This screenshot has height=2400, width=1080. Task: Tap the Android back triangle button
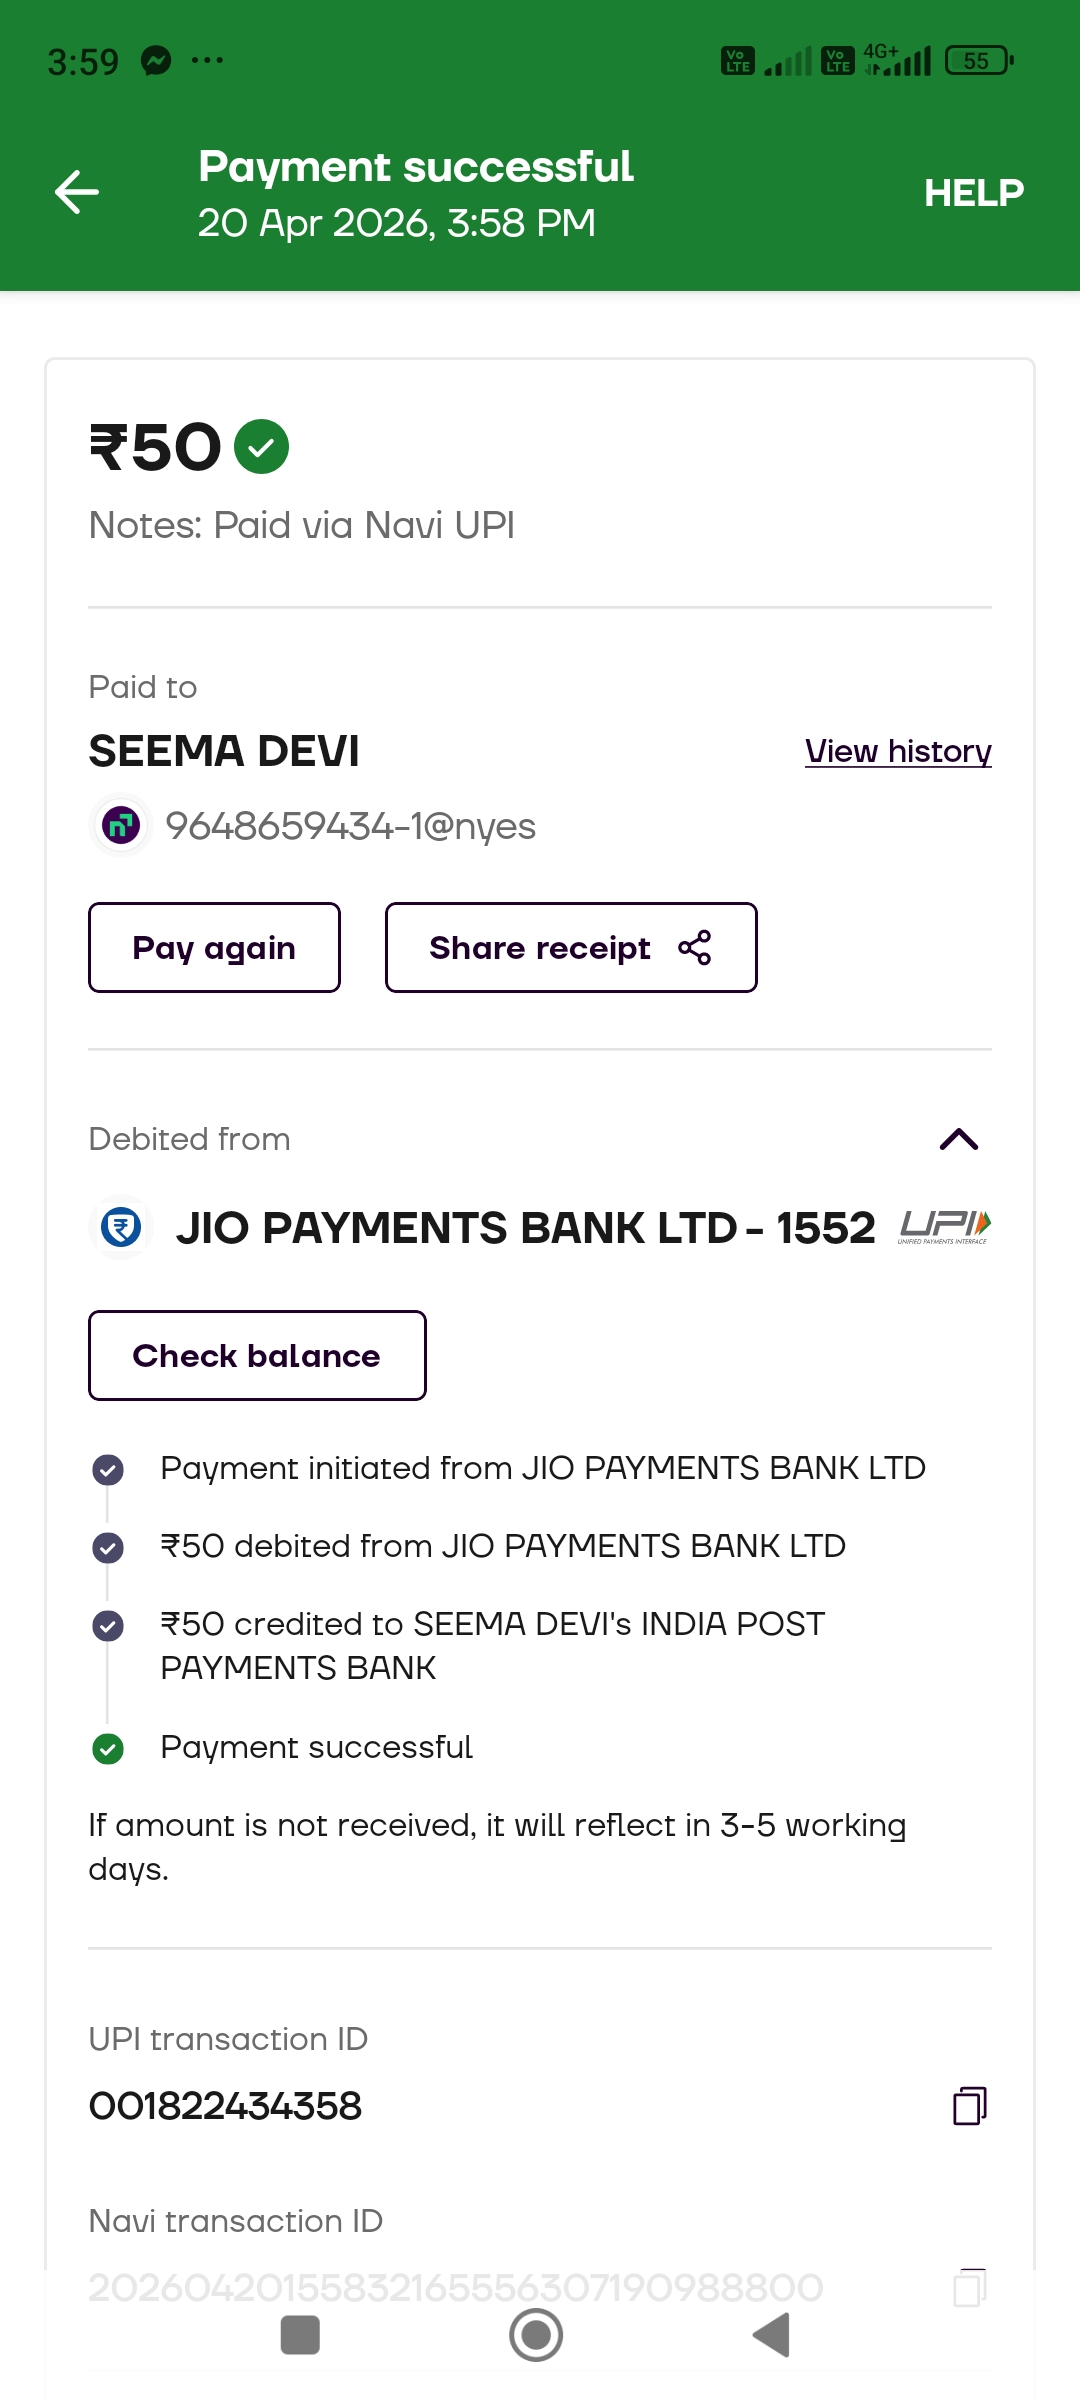(x=771, y=2335)
